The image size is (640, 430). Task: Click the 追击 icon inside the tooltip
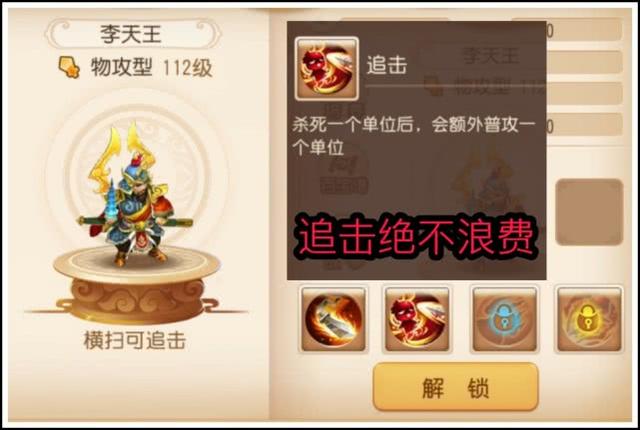(327, 69)
